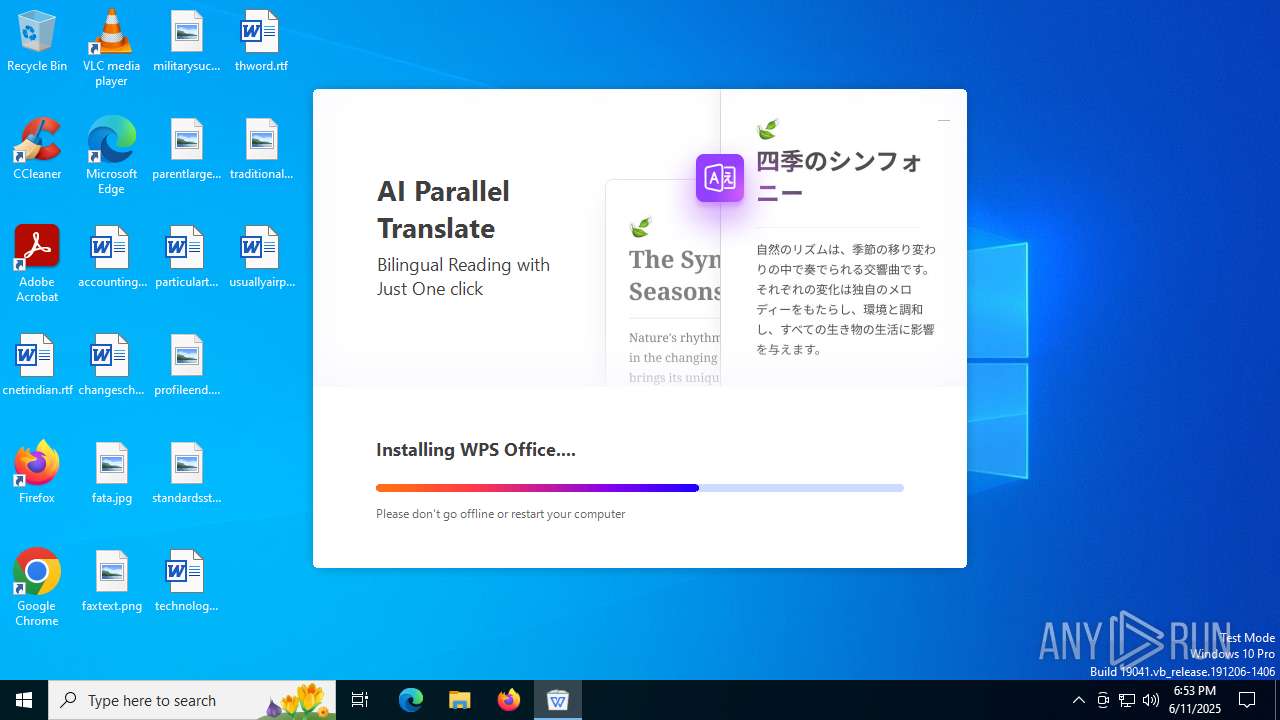Select the parentlarge... image file
This screenshot has height=720, width=1280.
tap(186, 149)
